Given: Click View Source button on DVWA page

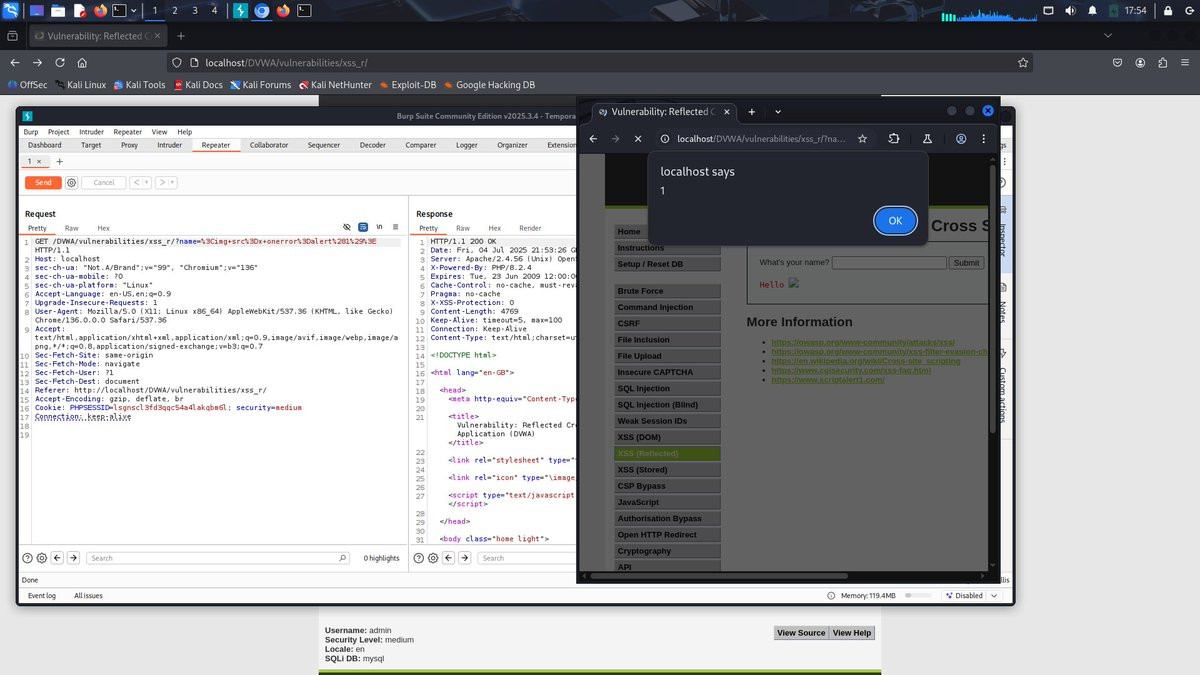Looking at the screenshot, I should [801, 633].
